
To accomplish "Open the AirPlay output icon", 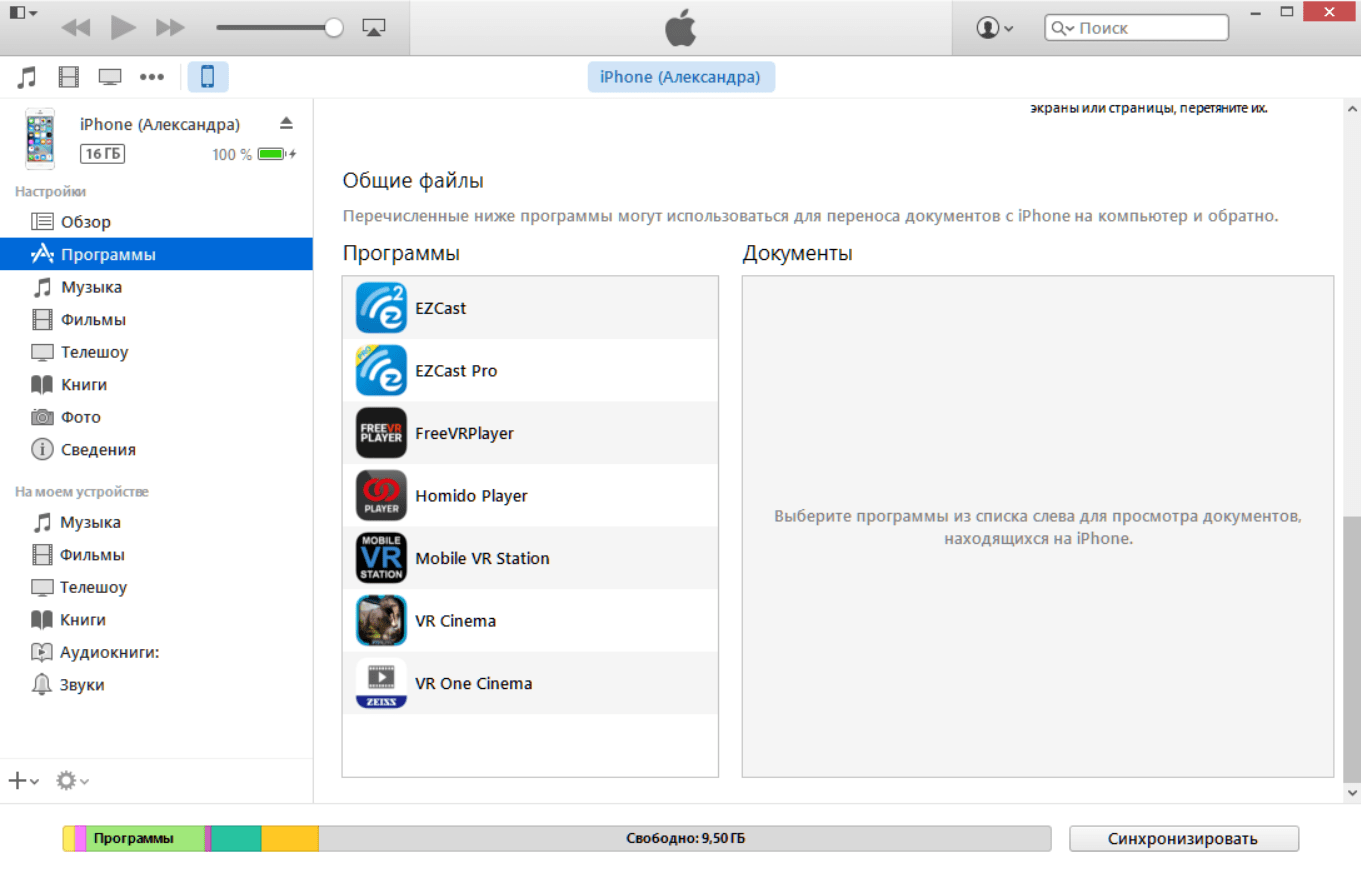I will [x=373, y=28].
